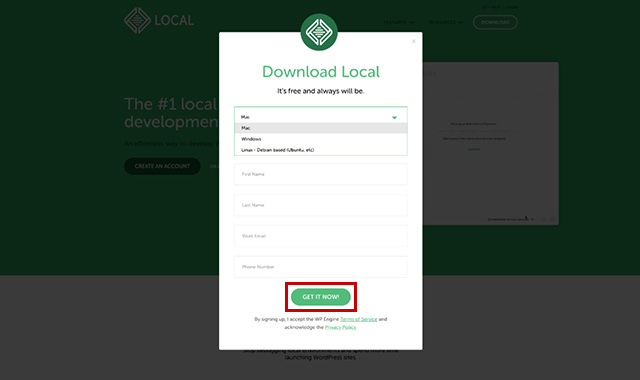Click the green GET IT NOW! button
Image resolution: width=640 pixels, height=380 pixels.
coord(320,297)
